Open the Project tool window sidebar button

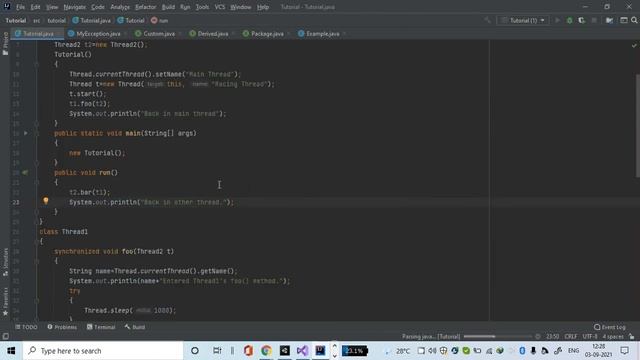point(5,43)
